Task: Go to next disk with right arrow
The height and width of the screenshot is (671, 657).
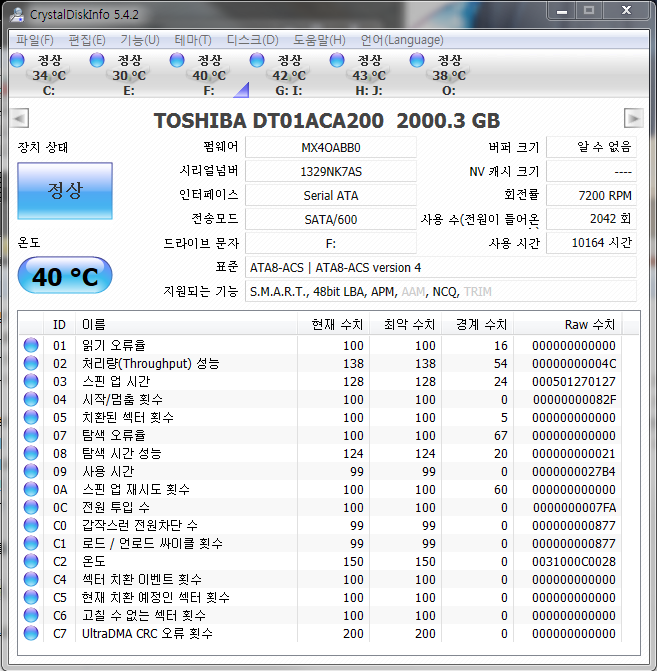Action: [x=632, y=119]
